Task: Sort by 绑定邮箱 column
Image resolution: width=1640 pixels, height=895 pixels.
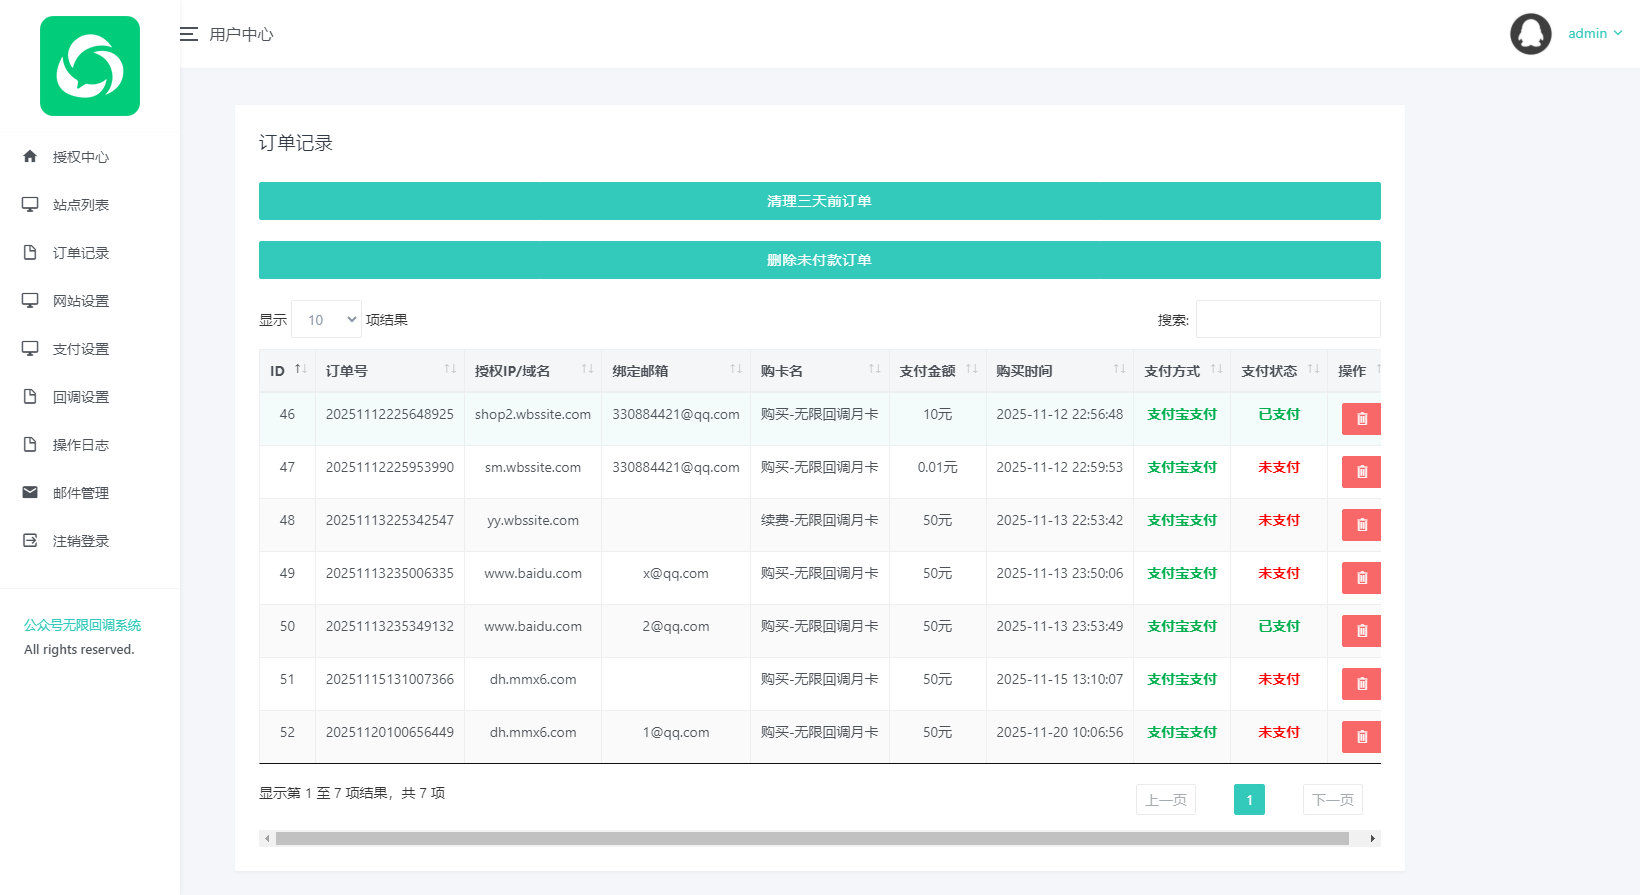Action: [676, 371]
